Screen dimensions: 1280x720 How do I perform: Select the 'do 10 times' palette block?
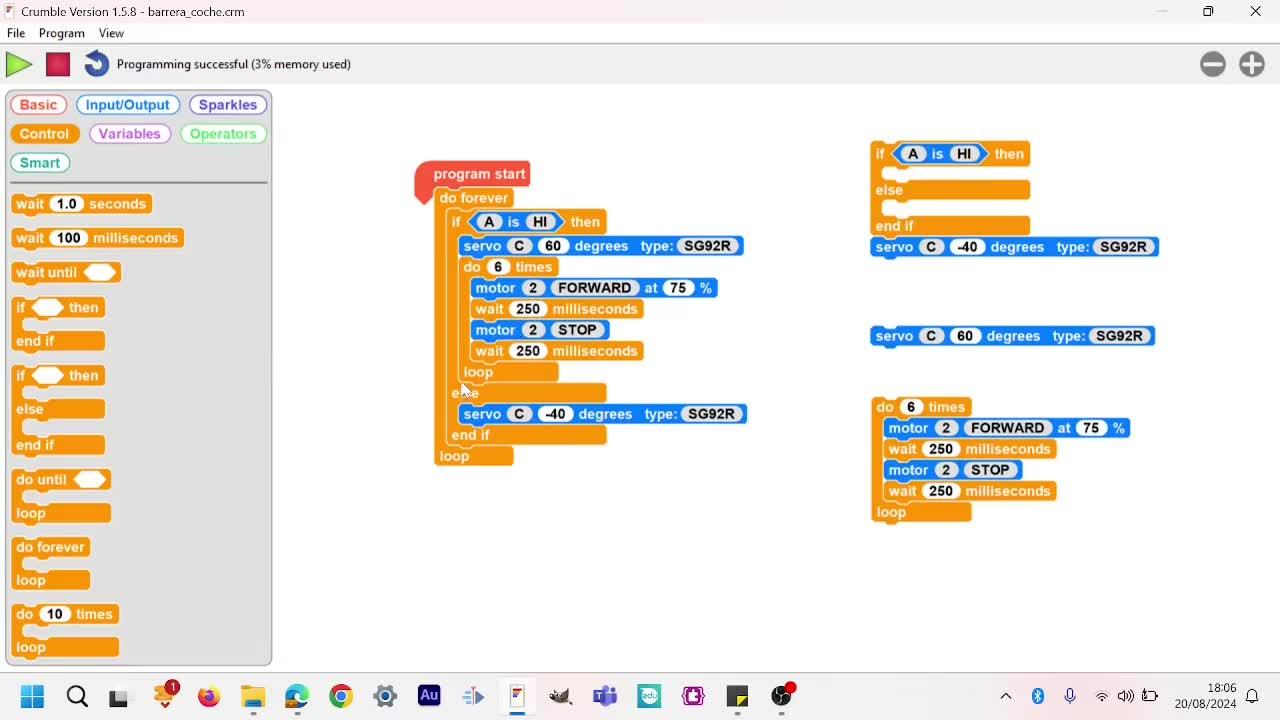coord(66,630)
